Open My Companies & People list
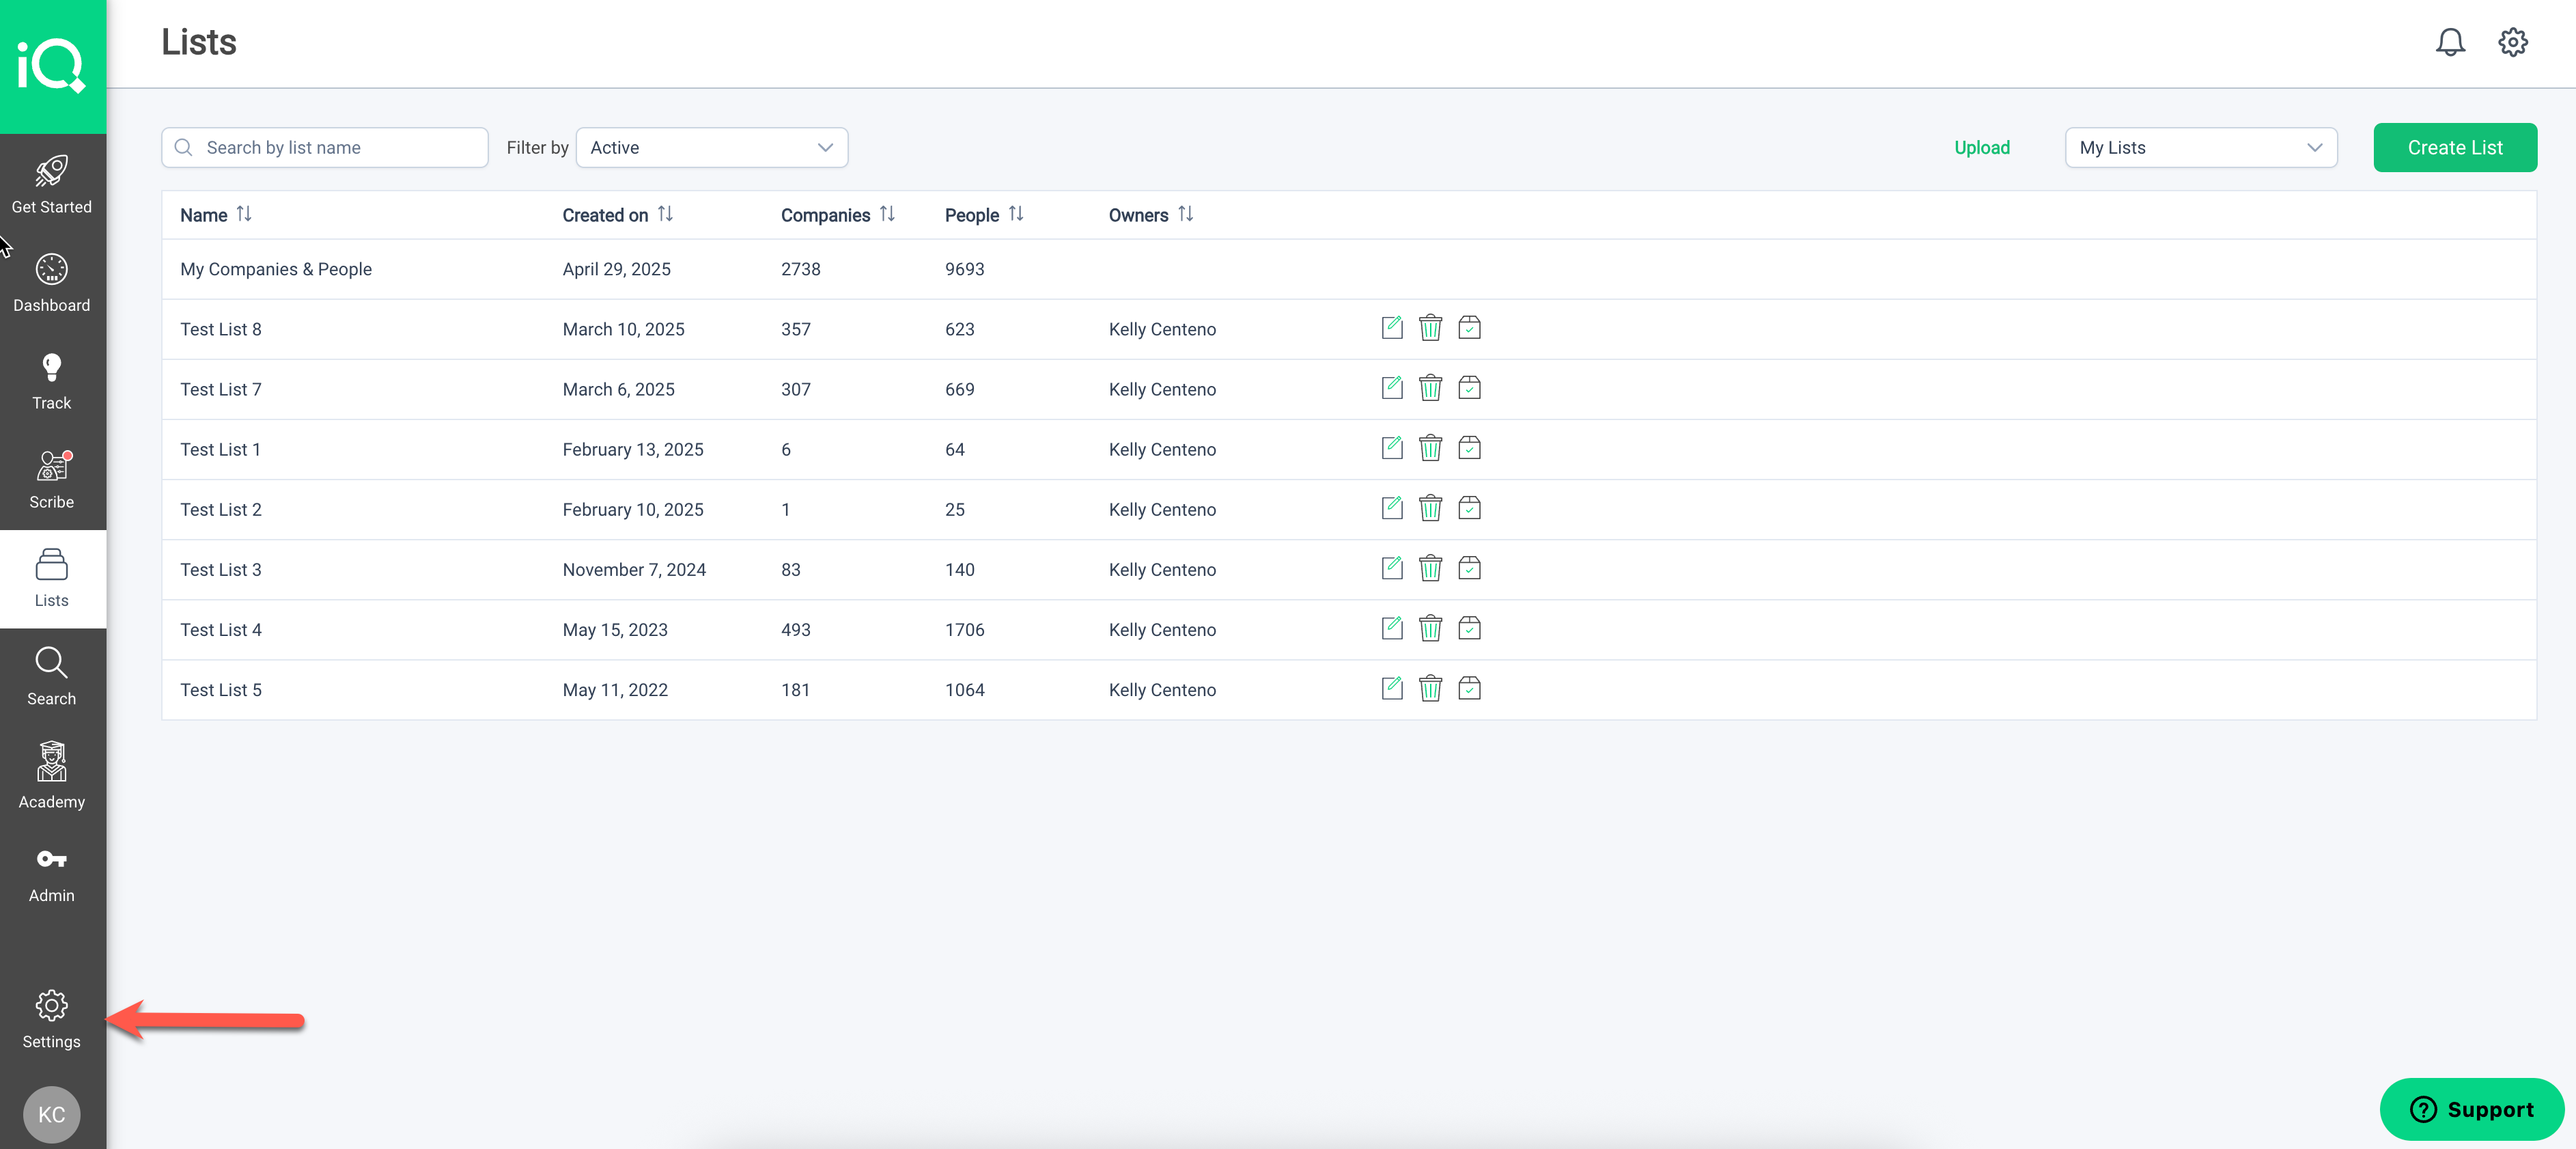Screen dimensions: 2576x1149 point(276,269)
